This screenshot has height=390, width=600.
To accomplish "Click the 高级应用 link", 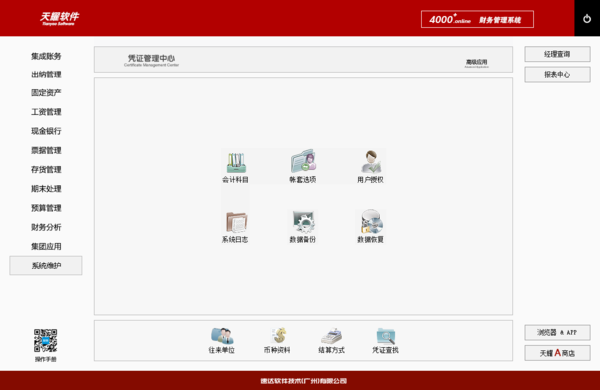I will [476, 63].
